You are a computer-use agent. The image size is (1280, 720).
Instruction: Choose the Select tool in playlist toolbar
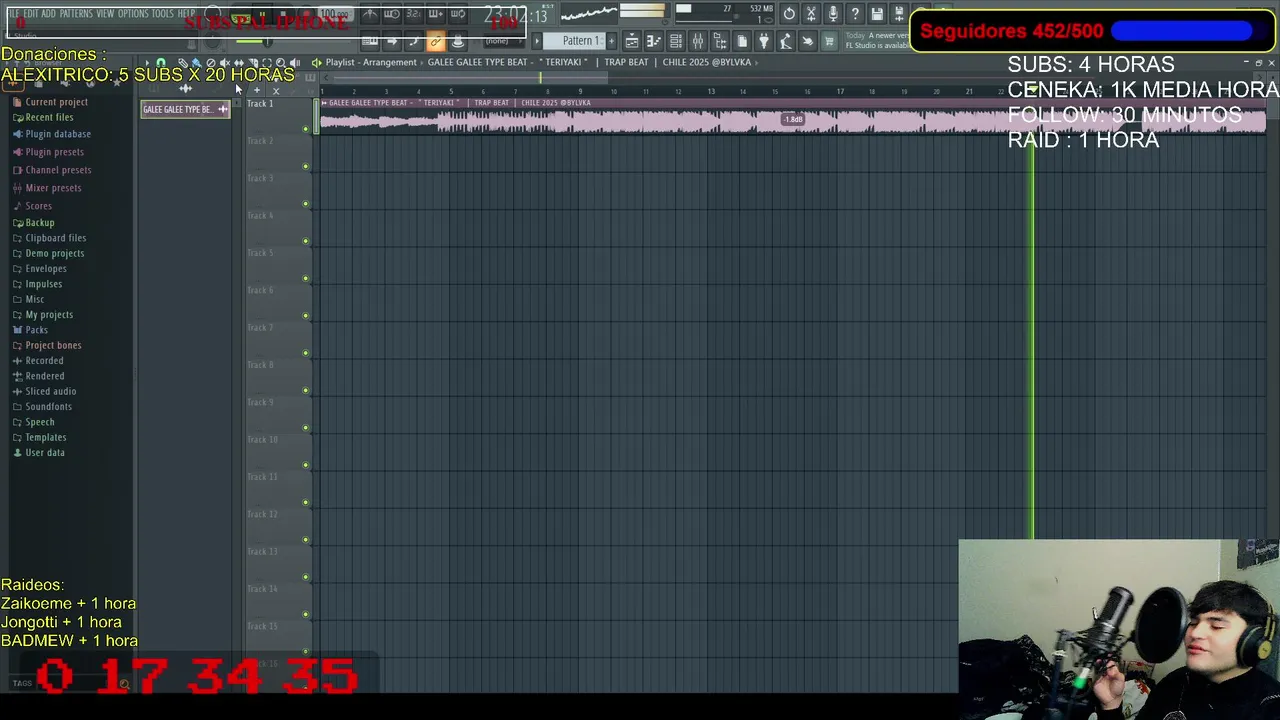point(267,62)
